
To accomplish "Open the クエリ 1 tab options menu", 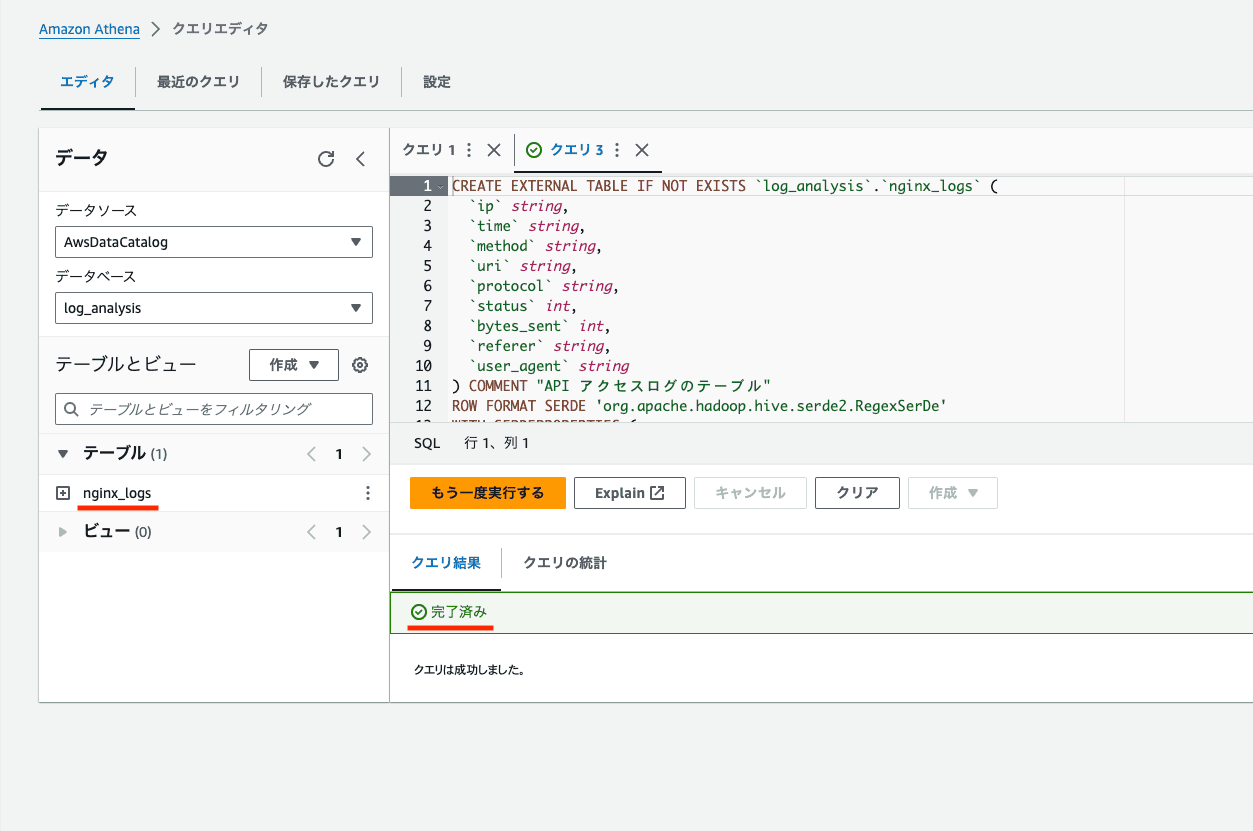I will click(x=469, y=150).
